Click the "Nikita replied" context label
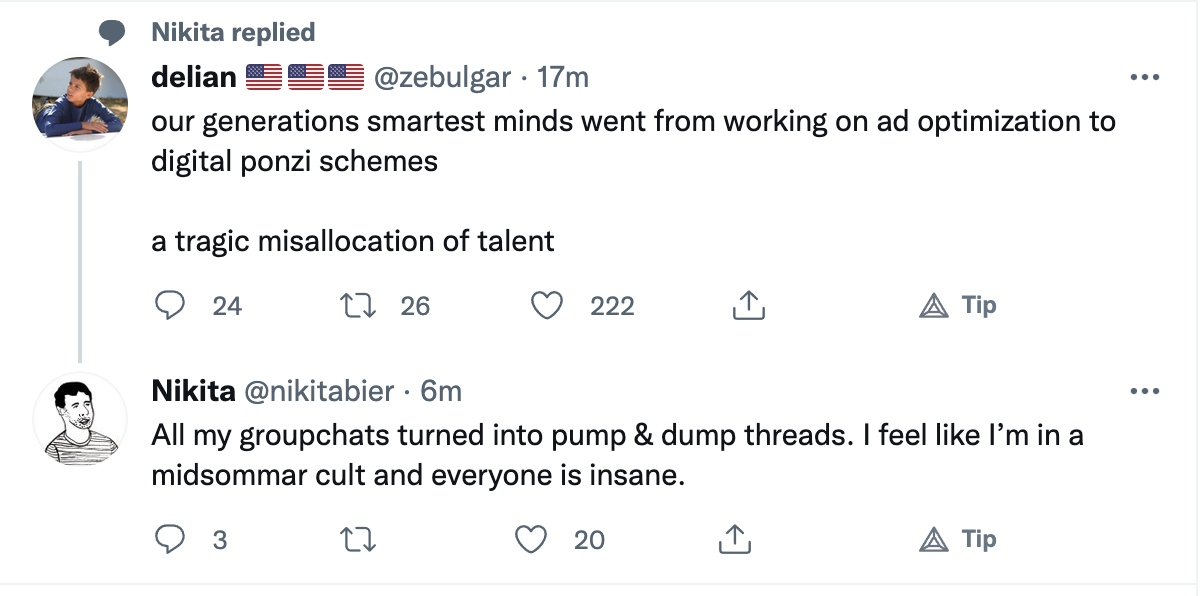Image resolution: width=1202 pixels, height=596 pixels. [233, 33]
